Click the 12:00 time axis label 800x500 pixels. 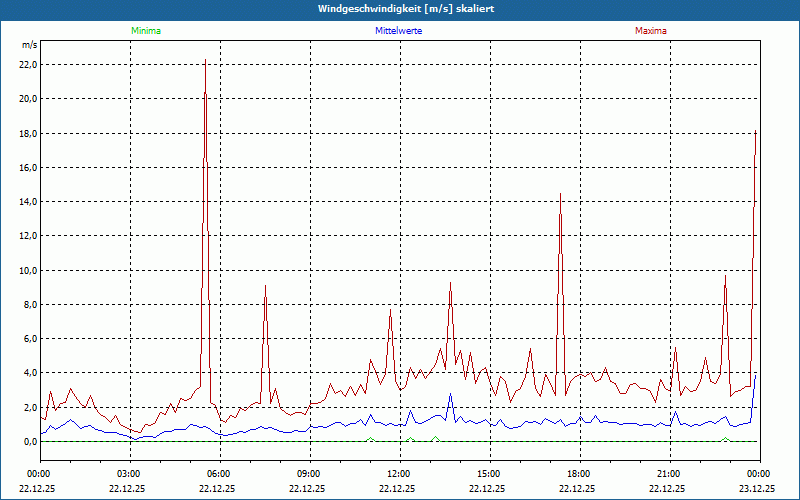pyautogui.click(x=401, y=474)
